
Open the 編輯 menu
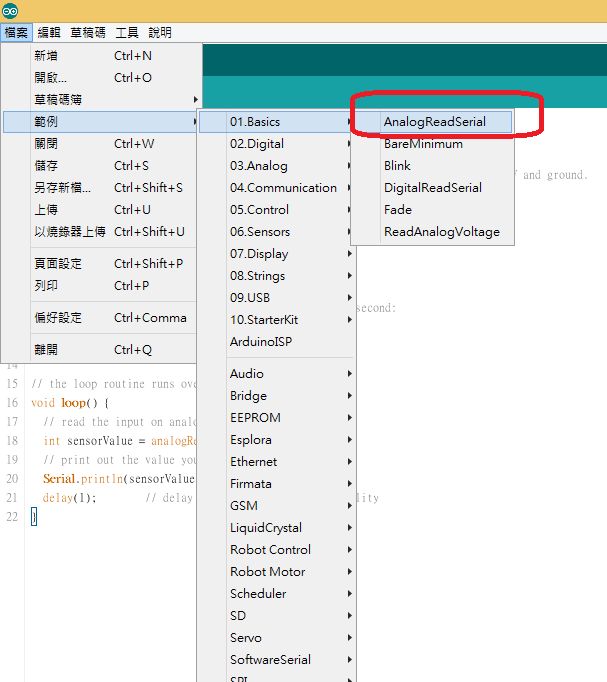[x=49, y=33]
